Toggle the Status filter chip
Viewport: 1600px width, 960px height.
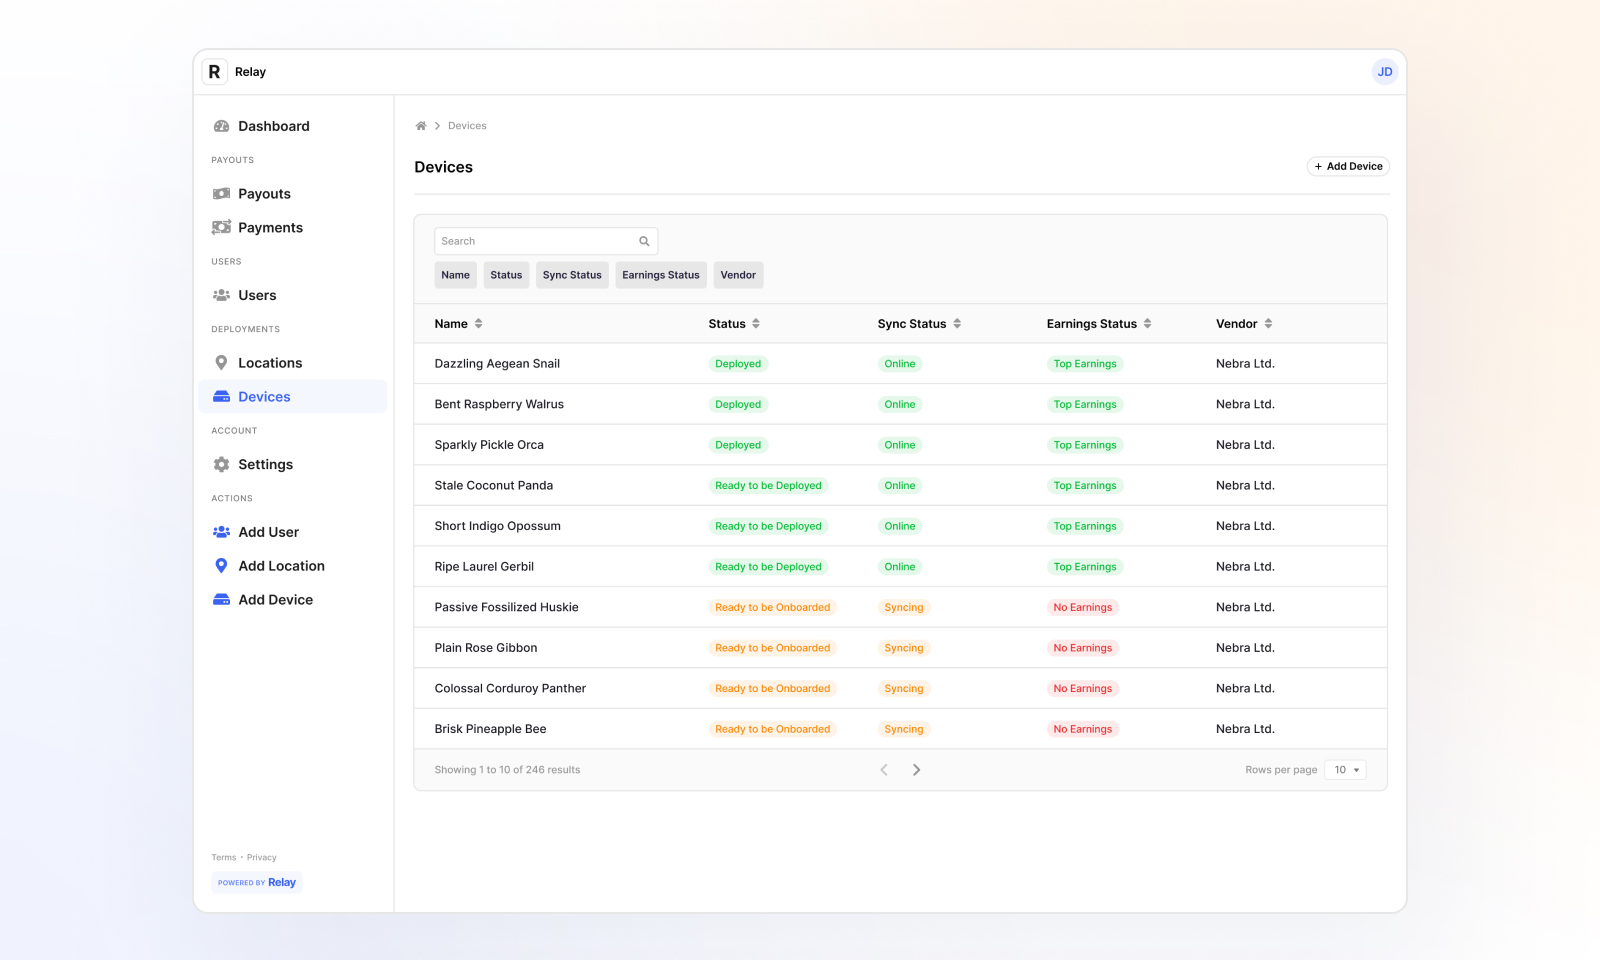click(x=506, y=274)
